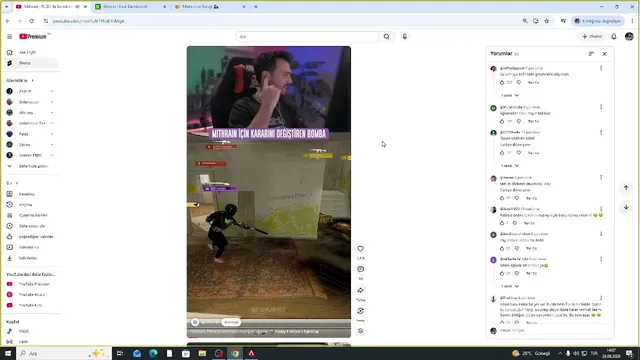Screen dimensions: 640x360
Task: Open Beğendiğim videolar in the sidebar
Action: (31, 236)
